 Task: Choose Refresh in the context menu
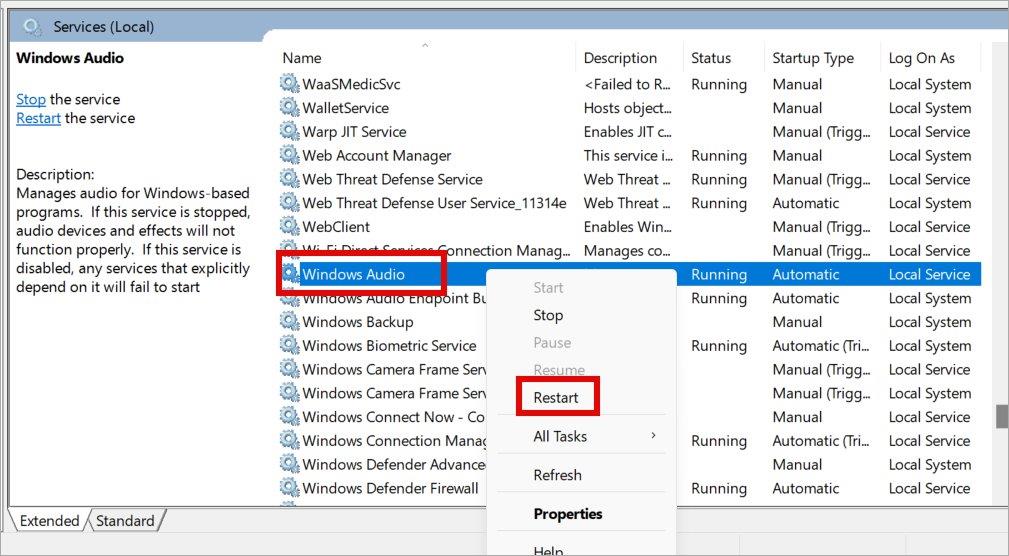coord(557,475)
